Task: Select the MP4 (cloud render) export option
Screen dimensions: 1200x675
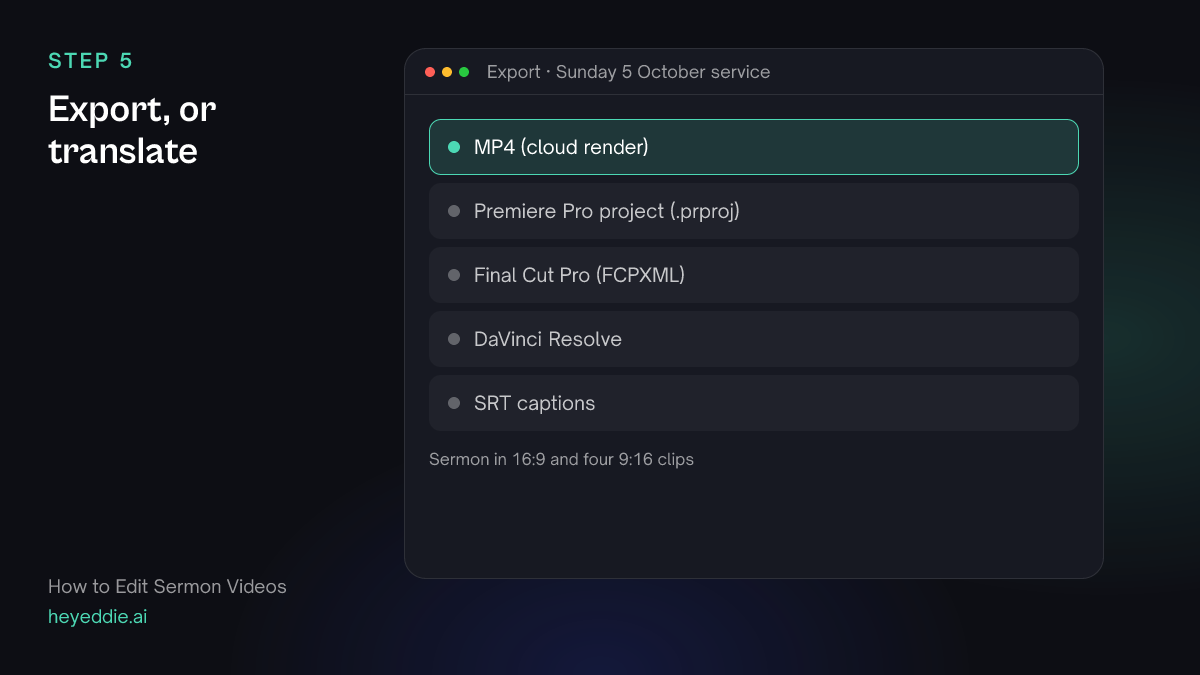Action: click(754, 147)
